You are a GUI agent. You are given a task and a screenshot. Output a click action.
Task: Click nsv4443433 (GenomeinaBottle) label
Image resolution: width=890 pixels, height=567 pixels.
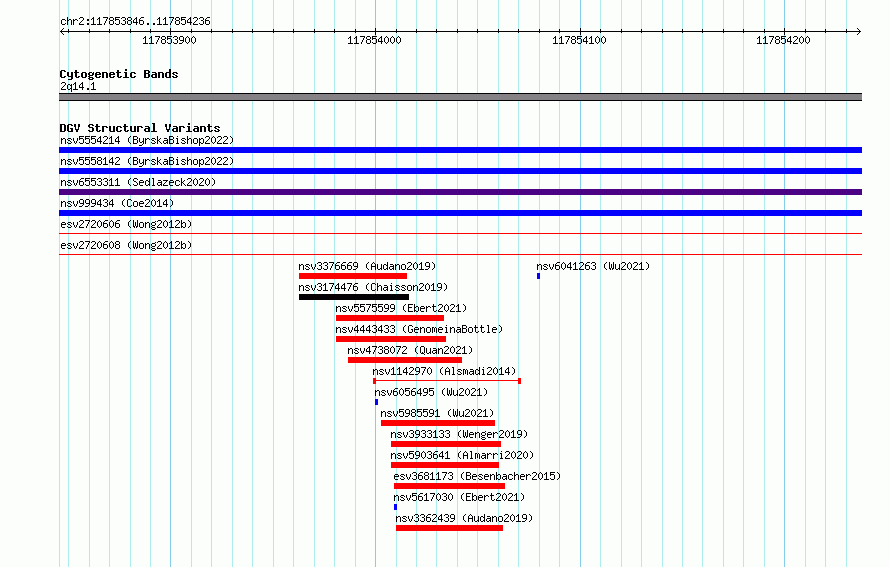pos(419,329)
